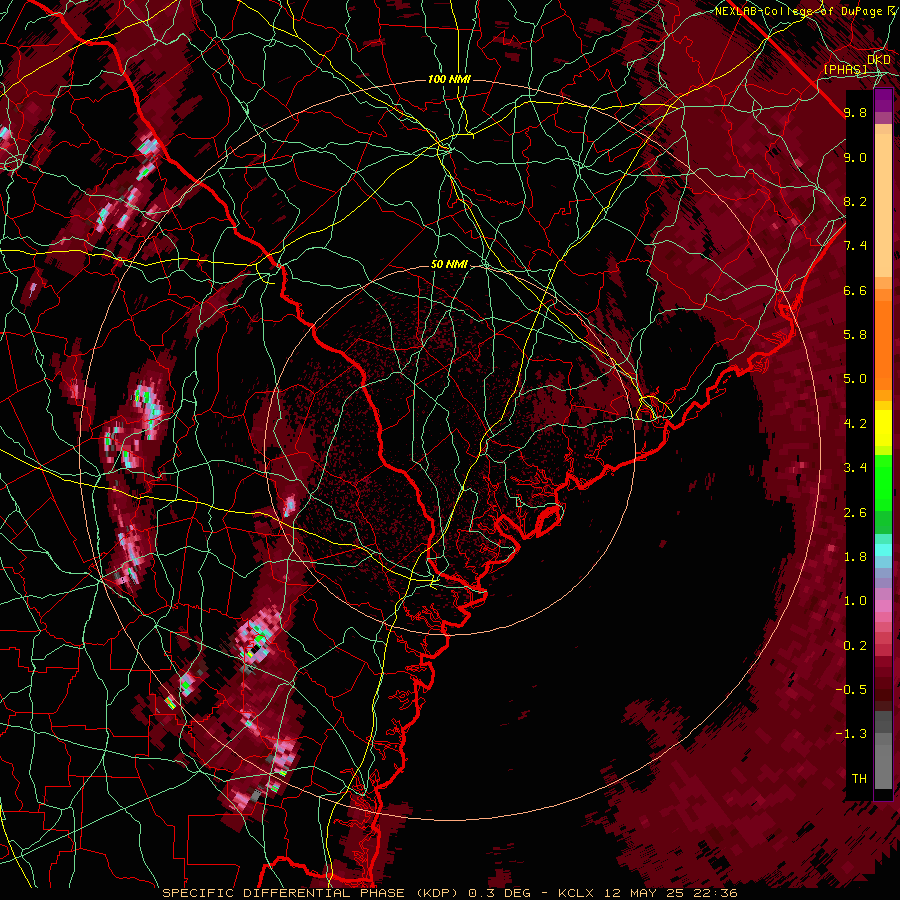Click the DKD legend title

click(x=879, y=60)
